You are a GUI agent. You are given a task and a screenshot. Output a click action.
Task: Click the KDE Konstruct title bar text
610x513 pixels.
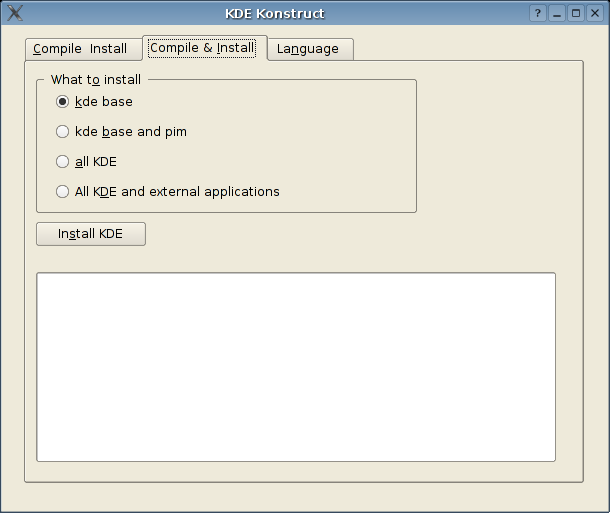pyautogui.click(x=275, y=14)
